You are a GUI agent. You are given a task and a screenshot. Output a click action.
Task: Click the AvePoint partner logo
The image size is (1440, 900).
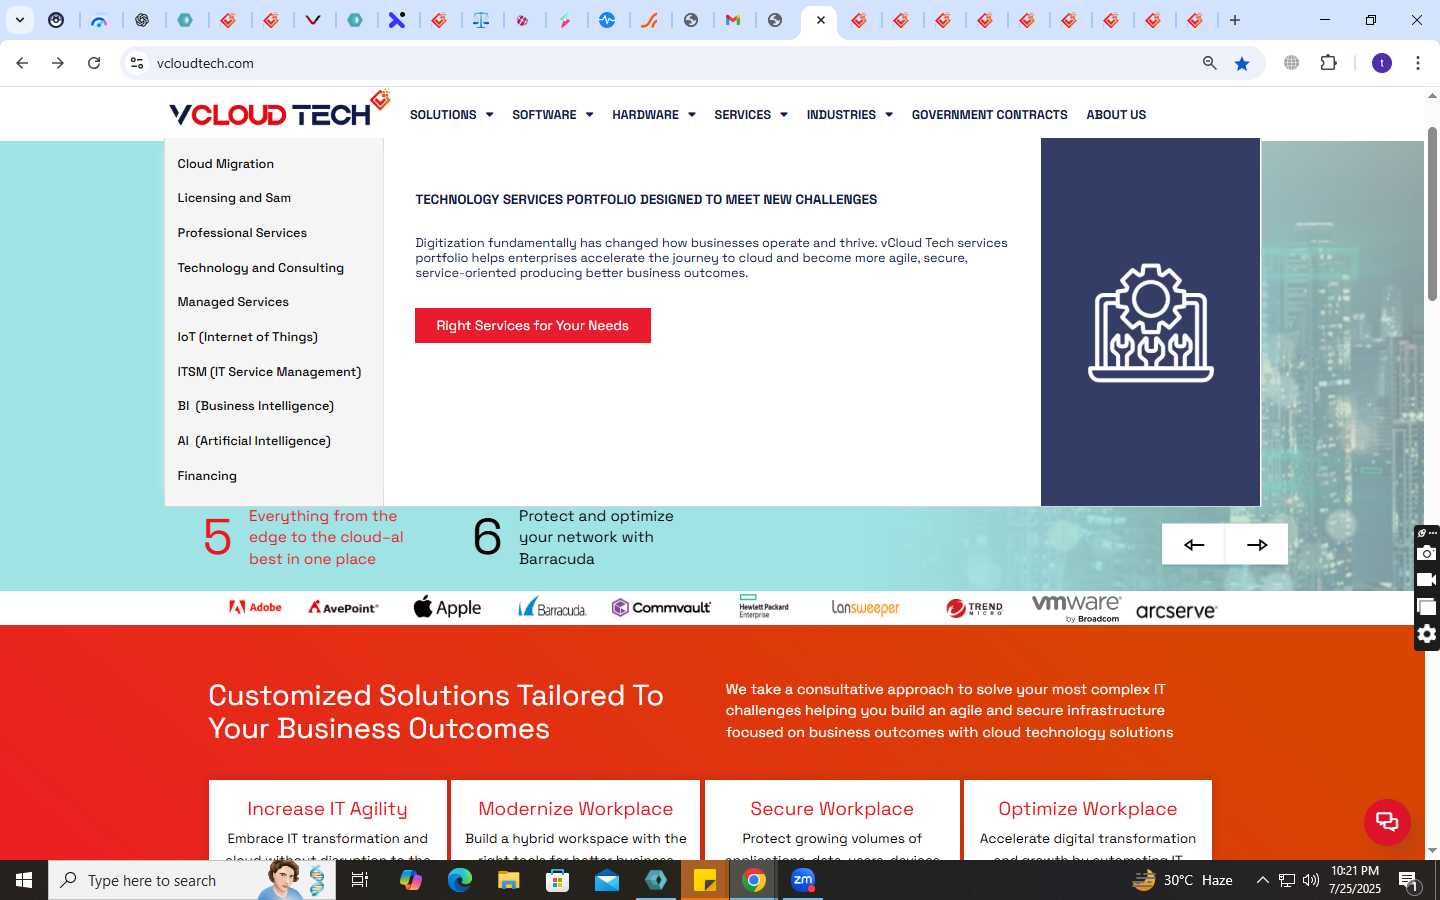click(x=343, y=607)
